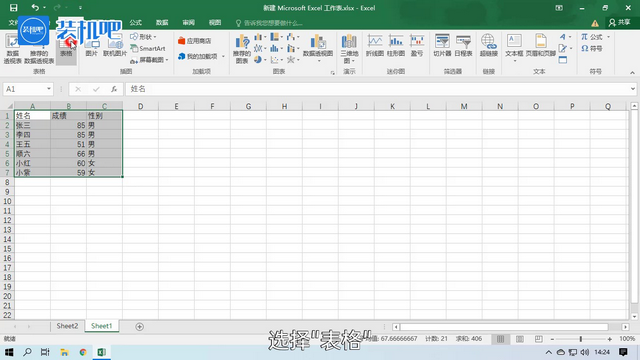The width and height of the screenshot is (640, 360).
Task: Insert a Text Box (文本框)
Action: tap(514, 48)
